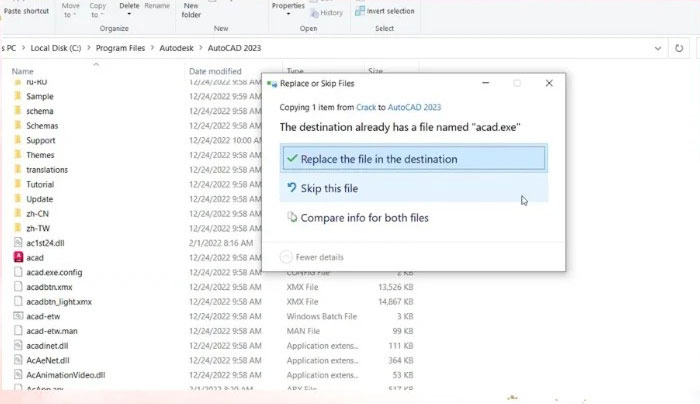The height and width of the screenshot is (404, 700).
Task: Click Paste shortcut in ribbon
Action: [26, 11]
